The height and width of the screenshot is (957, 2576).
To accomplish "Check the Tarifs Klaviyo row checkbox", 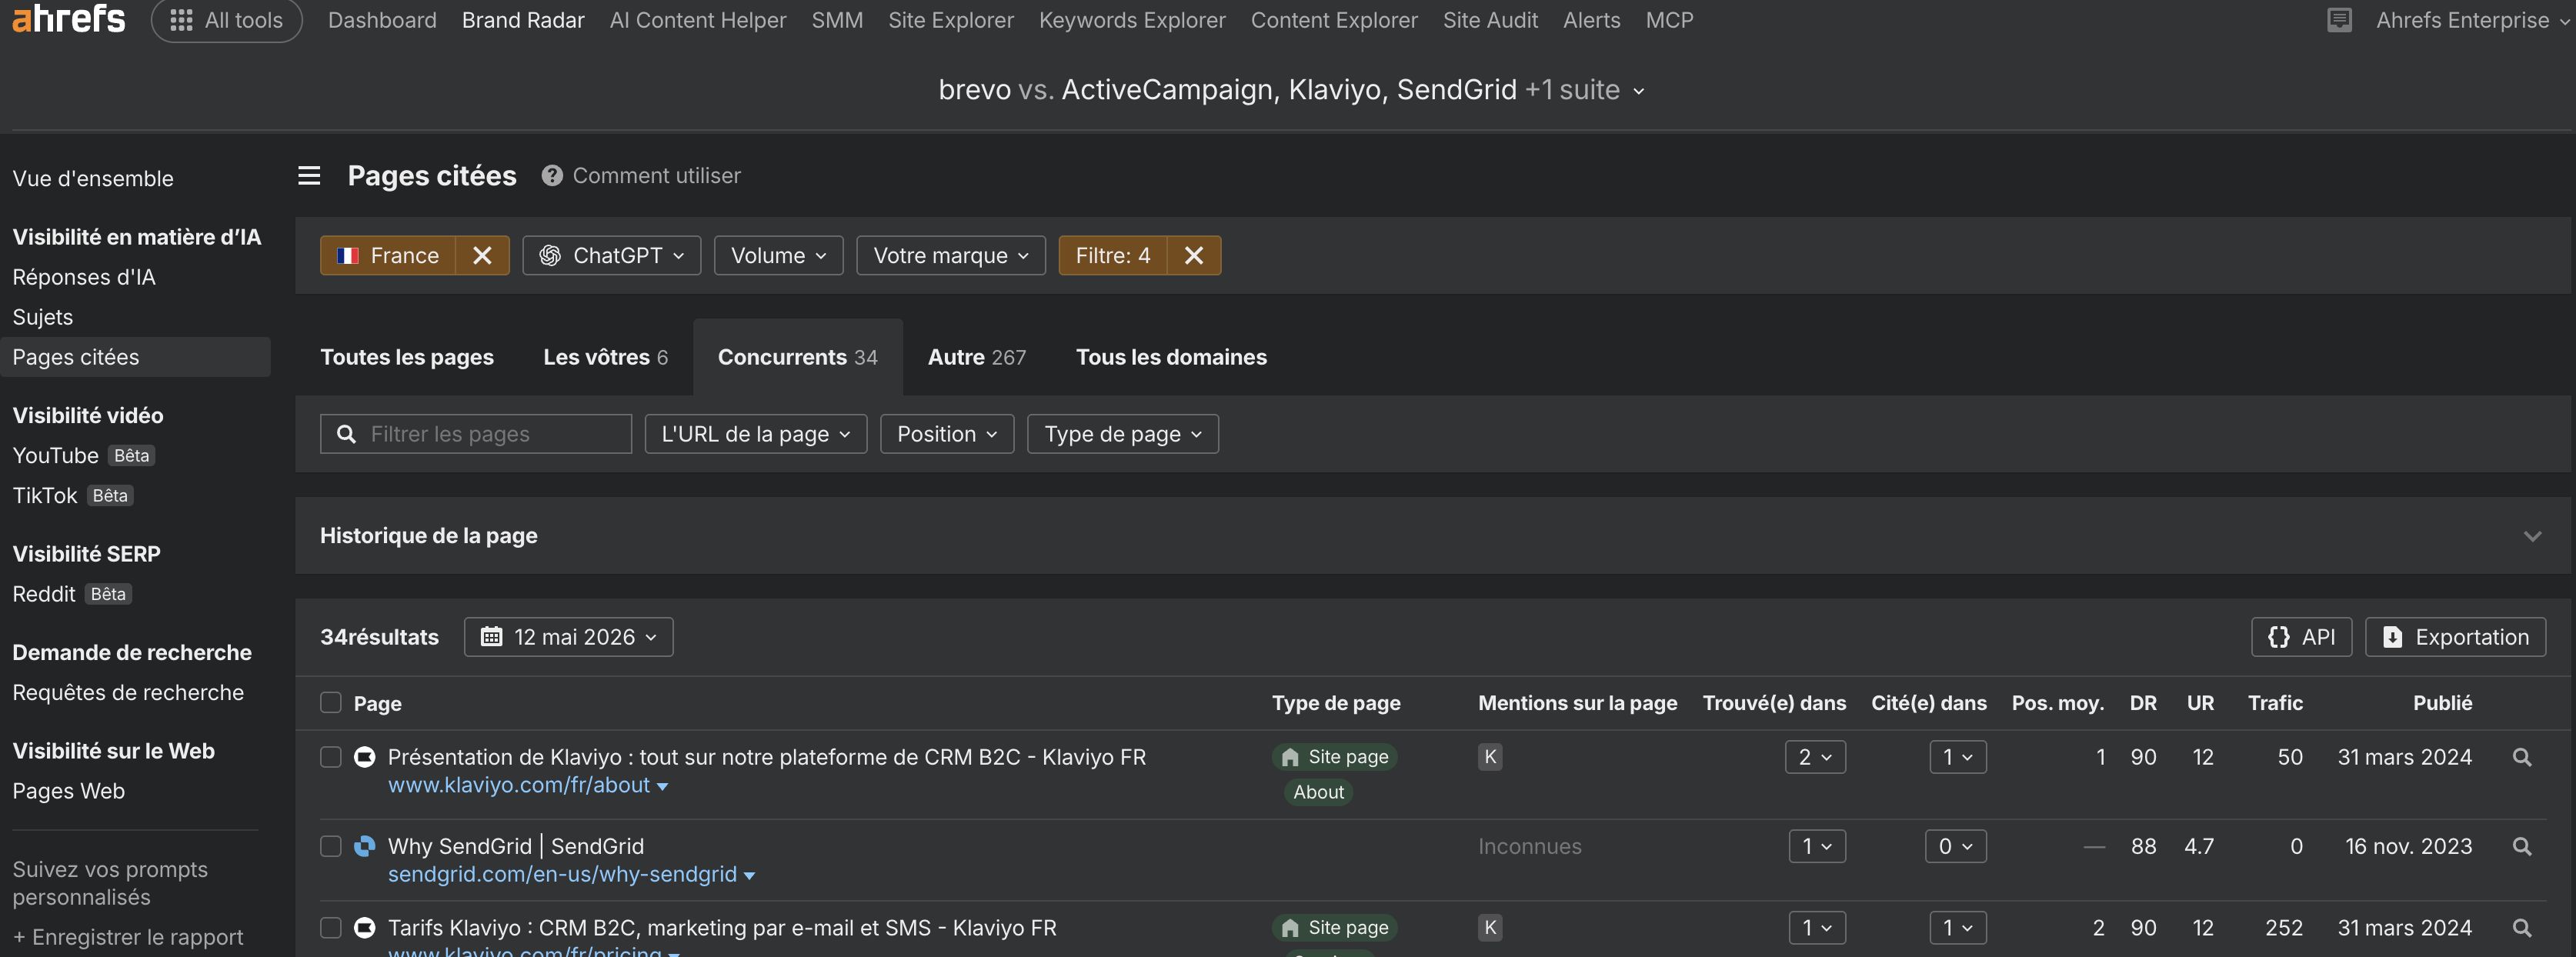I will pyautogui.click(x=331, y=928).
